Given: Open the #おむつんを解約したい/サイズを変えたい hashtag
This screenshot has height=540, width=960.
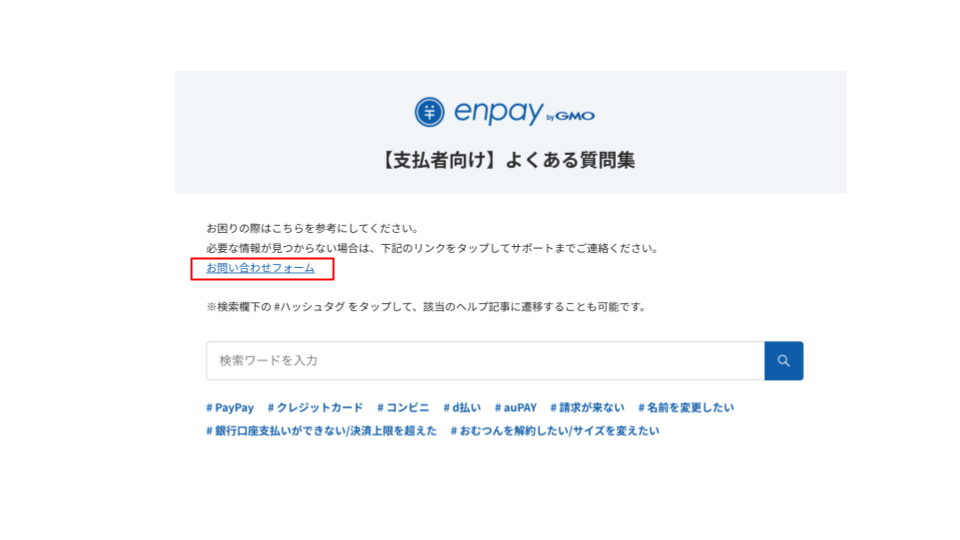Looking at the screenshot, I should [x=554, y=431].
